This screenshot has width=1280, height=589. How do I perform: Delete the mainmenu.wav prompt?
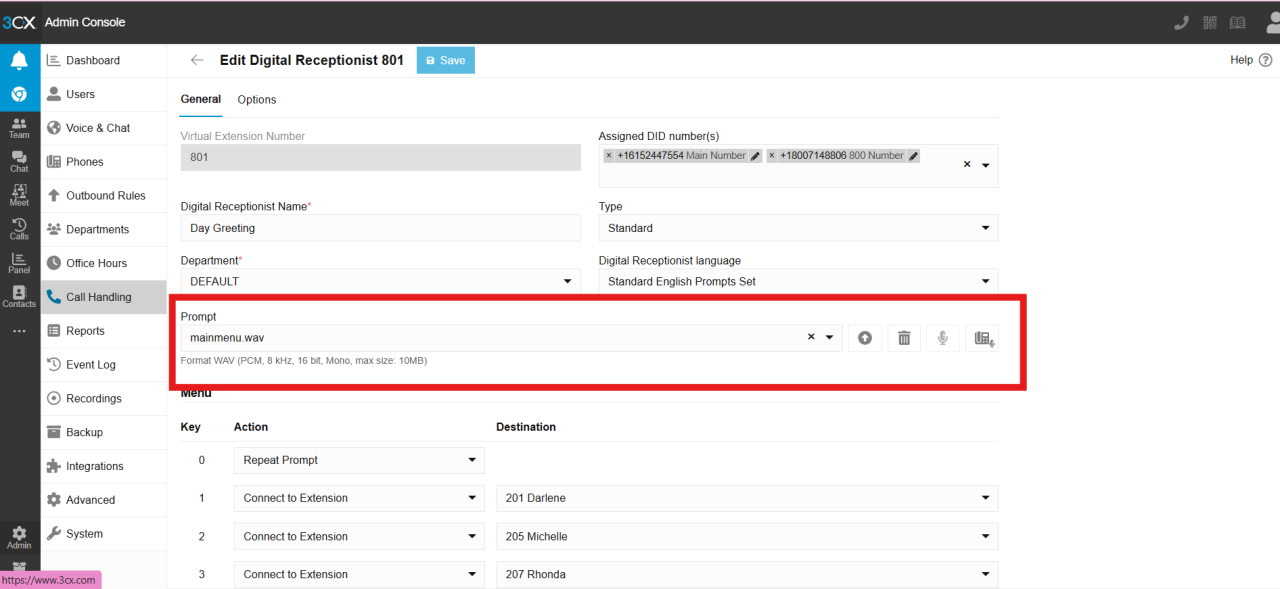coord(903,337)
